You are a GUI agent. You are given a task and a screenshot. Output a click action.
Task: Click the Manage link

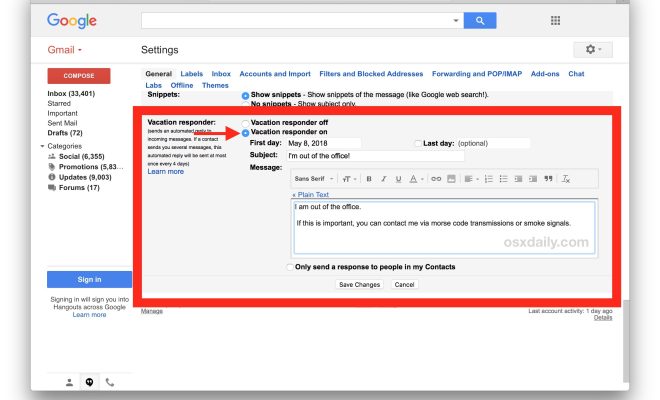(x=152, y=312)
